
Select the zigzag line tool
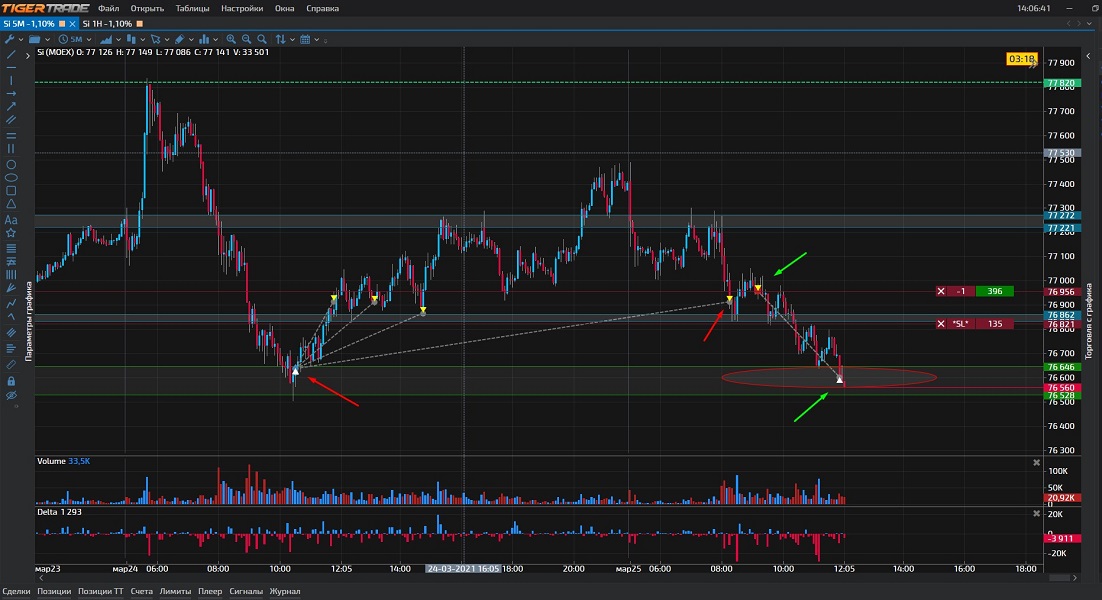(x=11, y=306)
